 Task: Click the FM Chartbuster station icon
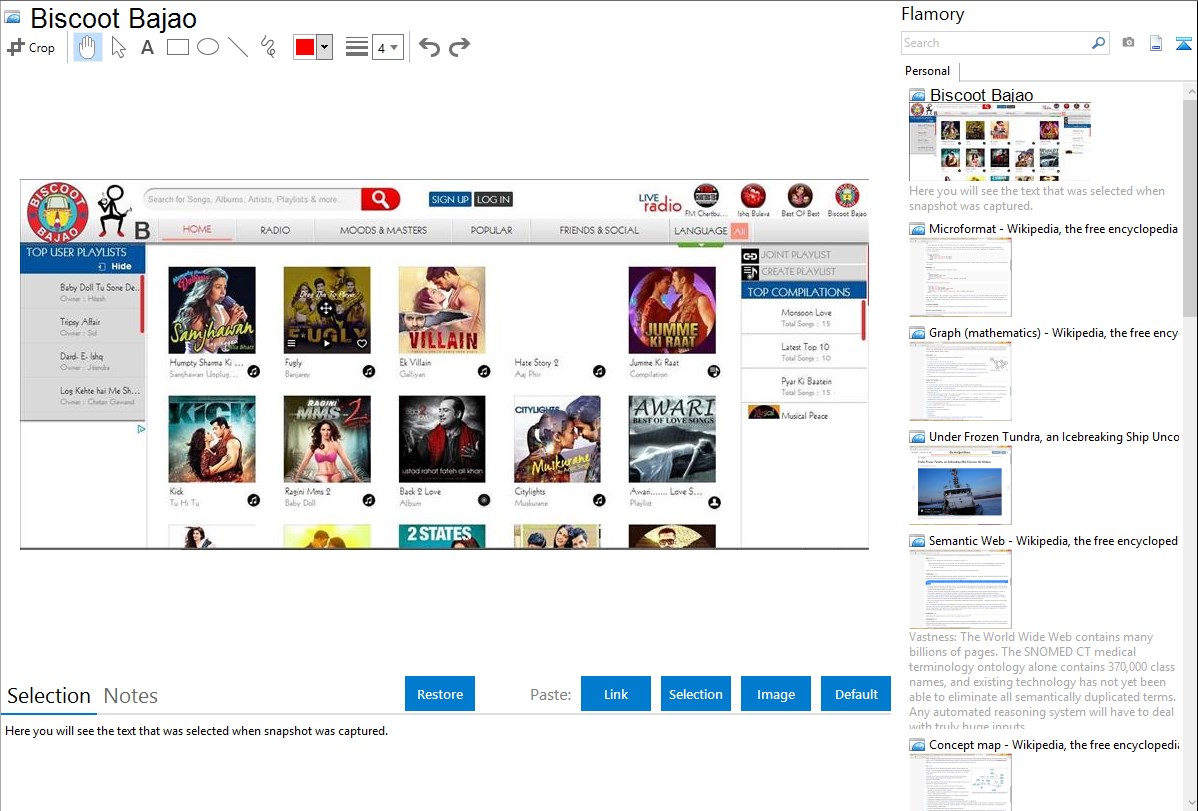pyautogui.click(x=706, y=196)
